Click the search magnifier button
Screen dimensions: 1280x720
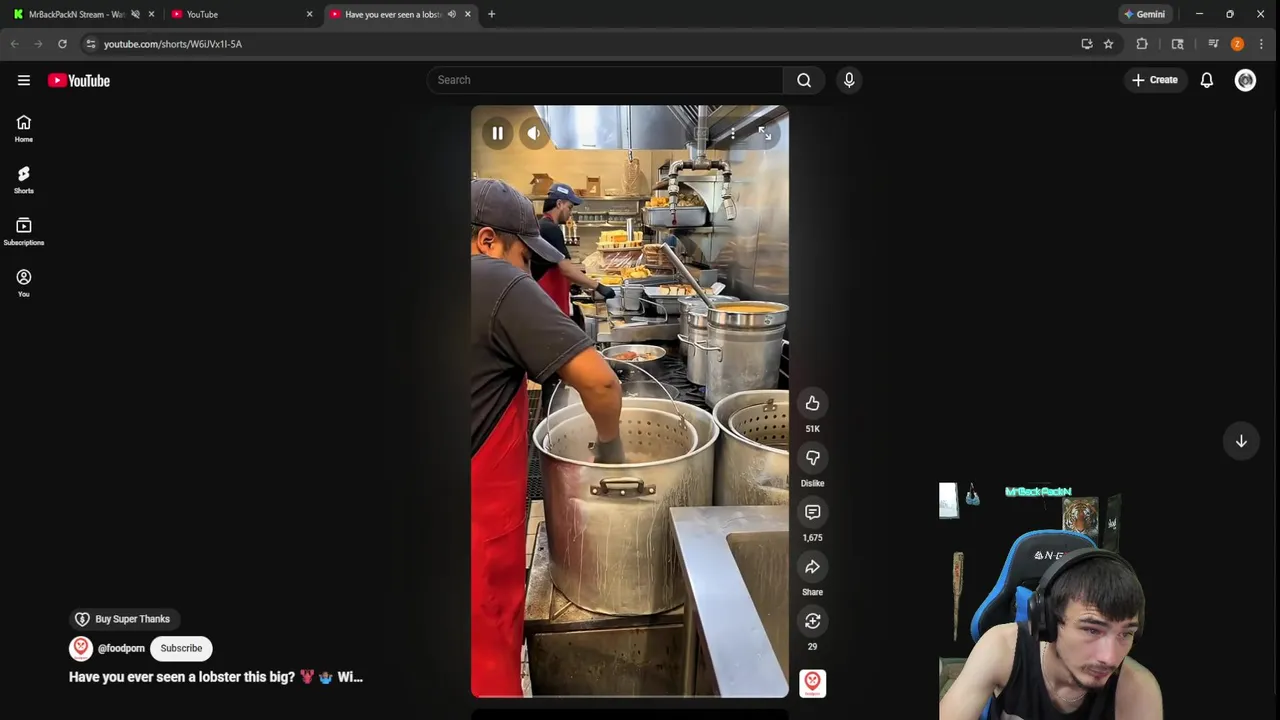[x=804, y=80]
